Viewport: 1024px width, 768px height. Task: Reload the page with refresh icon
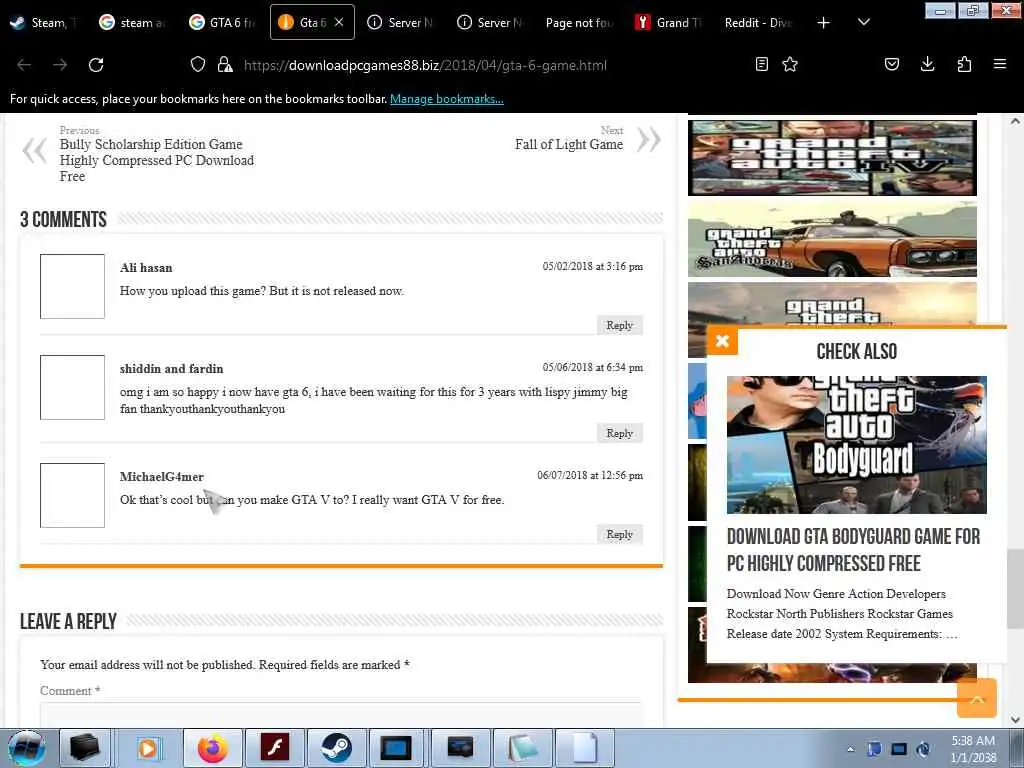pos(96,65)
